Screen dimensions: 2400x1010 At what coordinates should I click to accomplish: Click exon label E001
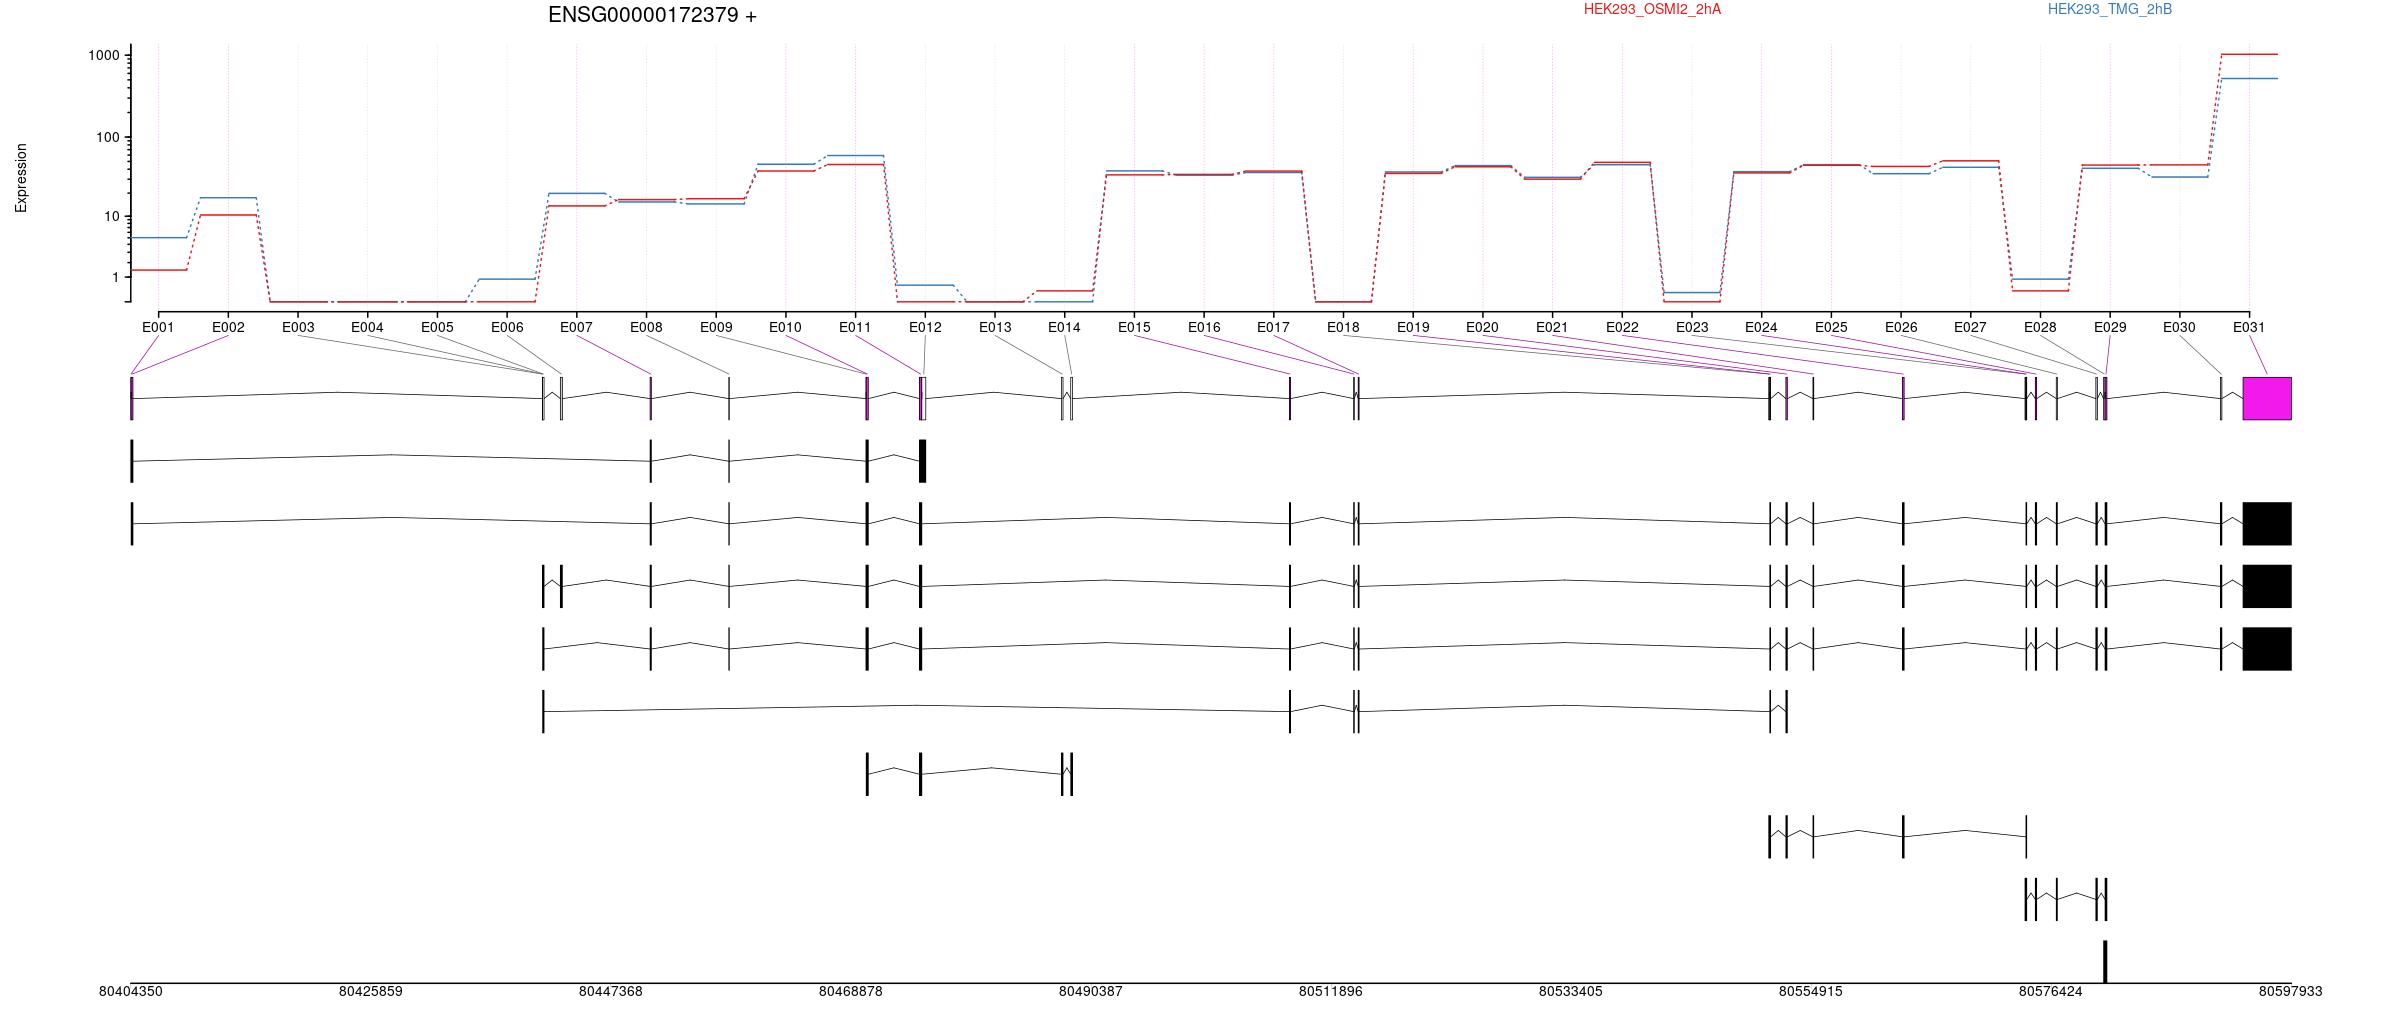(158, 327)
